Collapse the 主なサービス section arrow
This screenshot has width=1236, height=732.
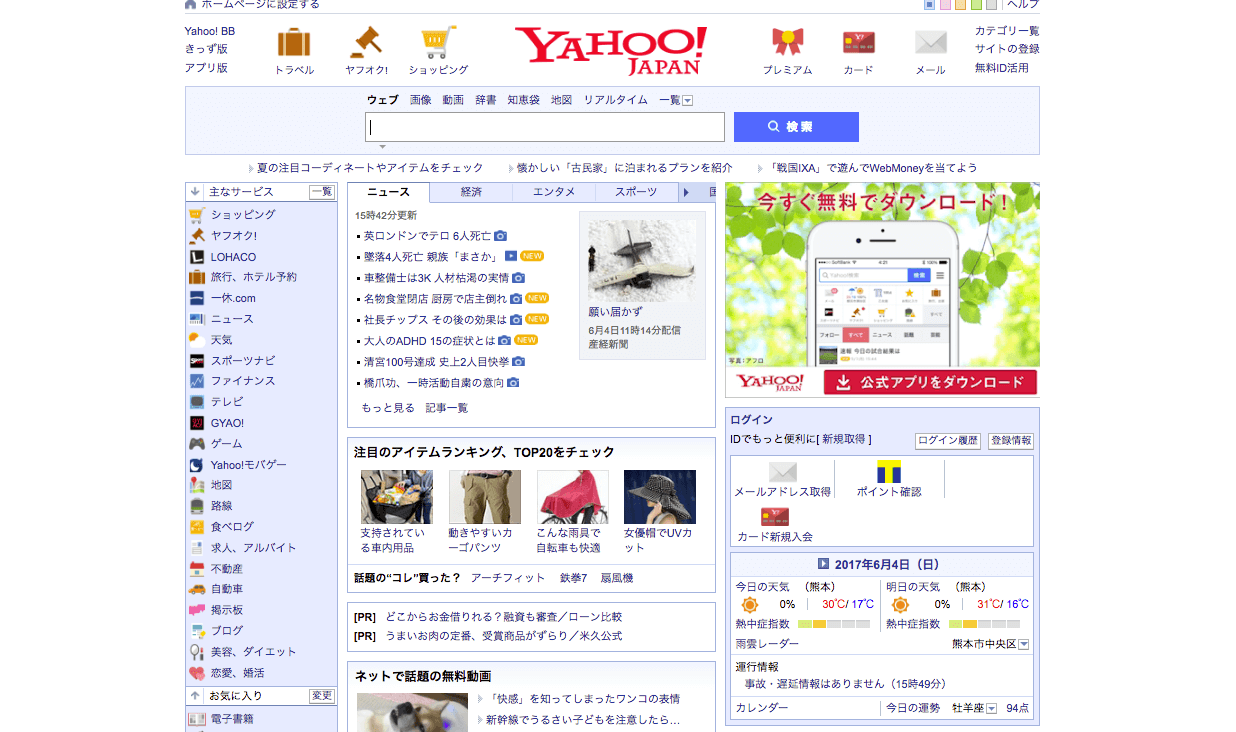[x=195, y=191]
